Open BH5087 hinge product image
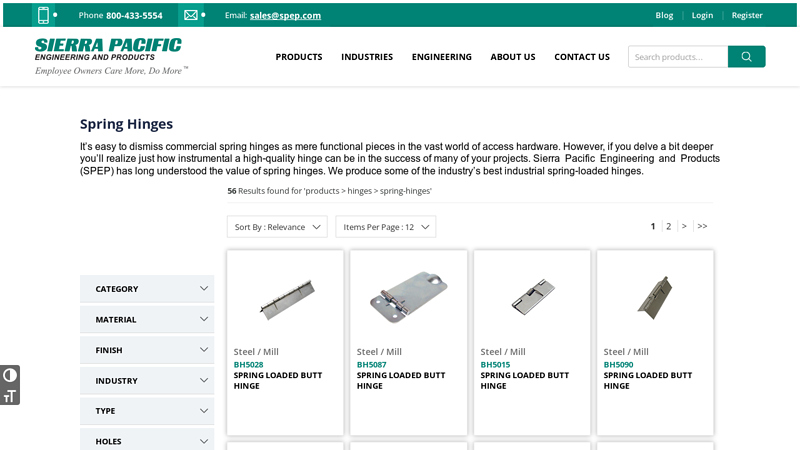 pyautogui.click(x=409, y=297)
